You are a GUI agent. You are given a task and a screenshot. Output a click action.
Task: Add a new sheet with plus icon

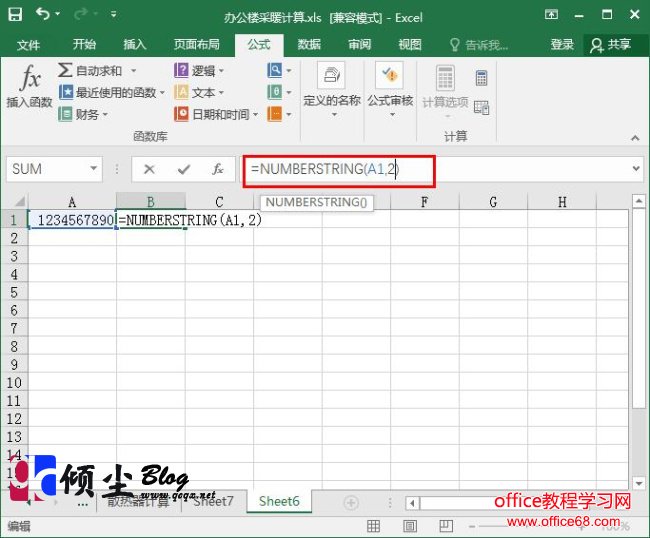(x=351, y=503)
